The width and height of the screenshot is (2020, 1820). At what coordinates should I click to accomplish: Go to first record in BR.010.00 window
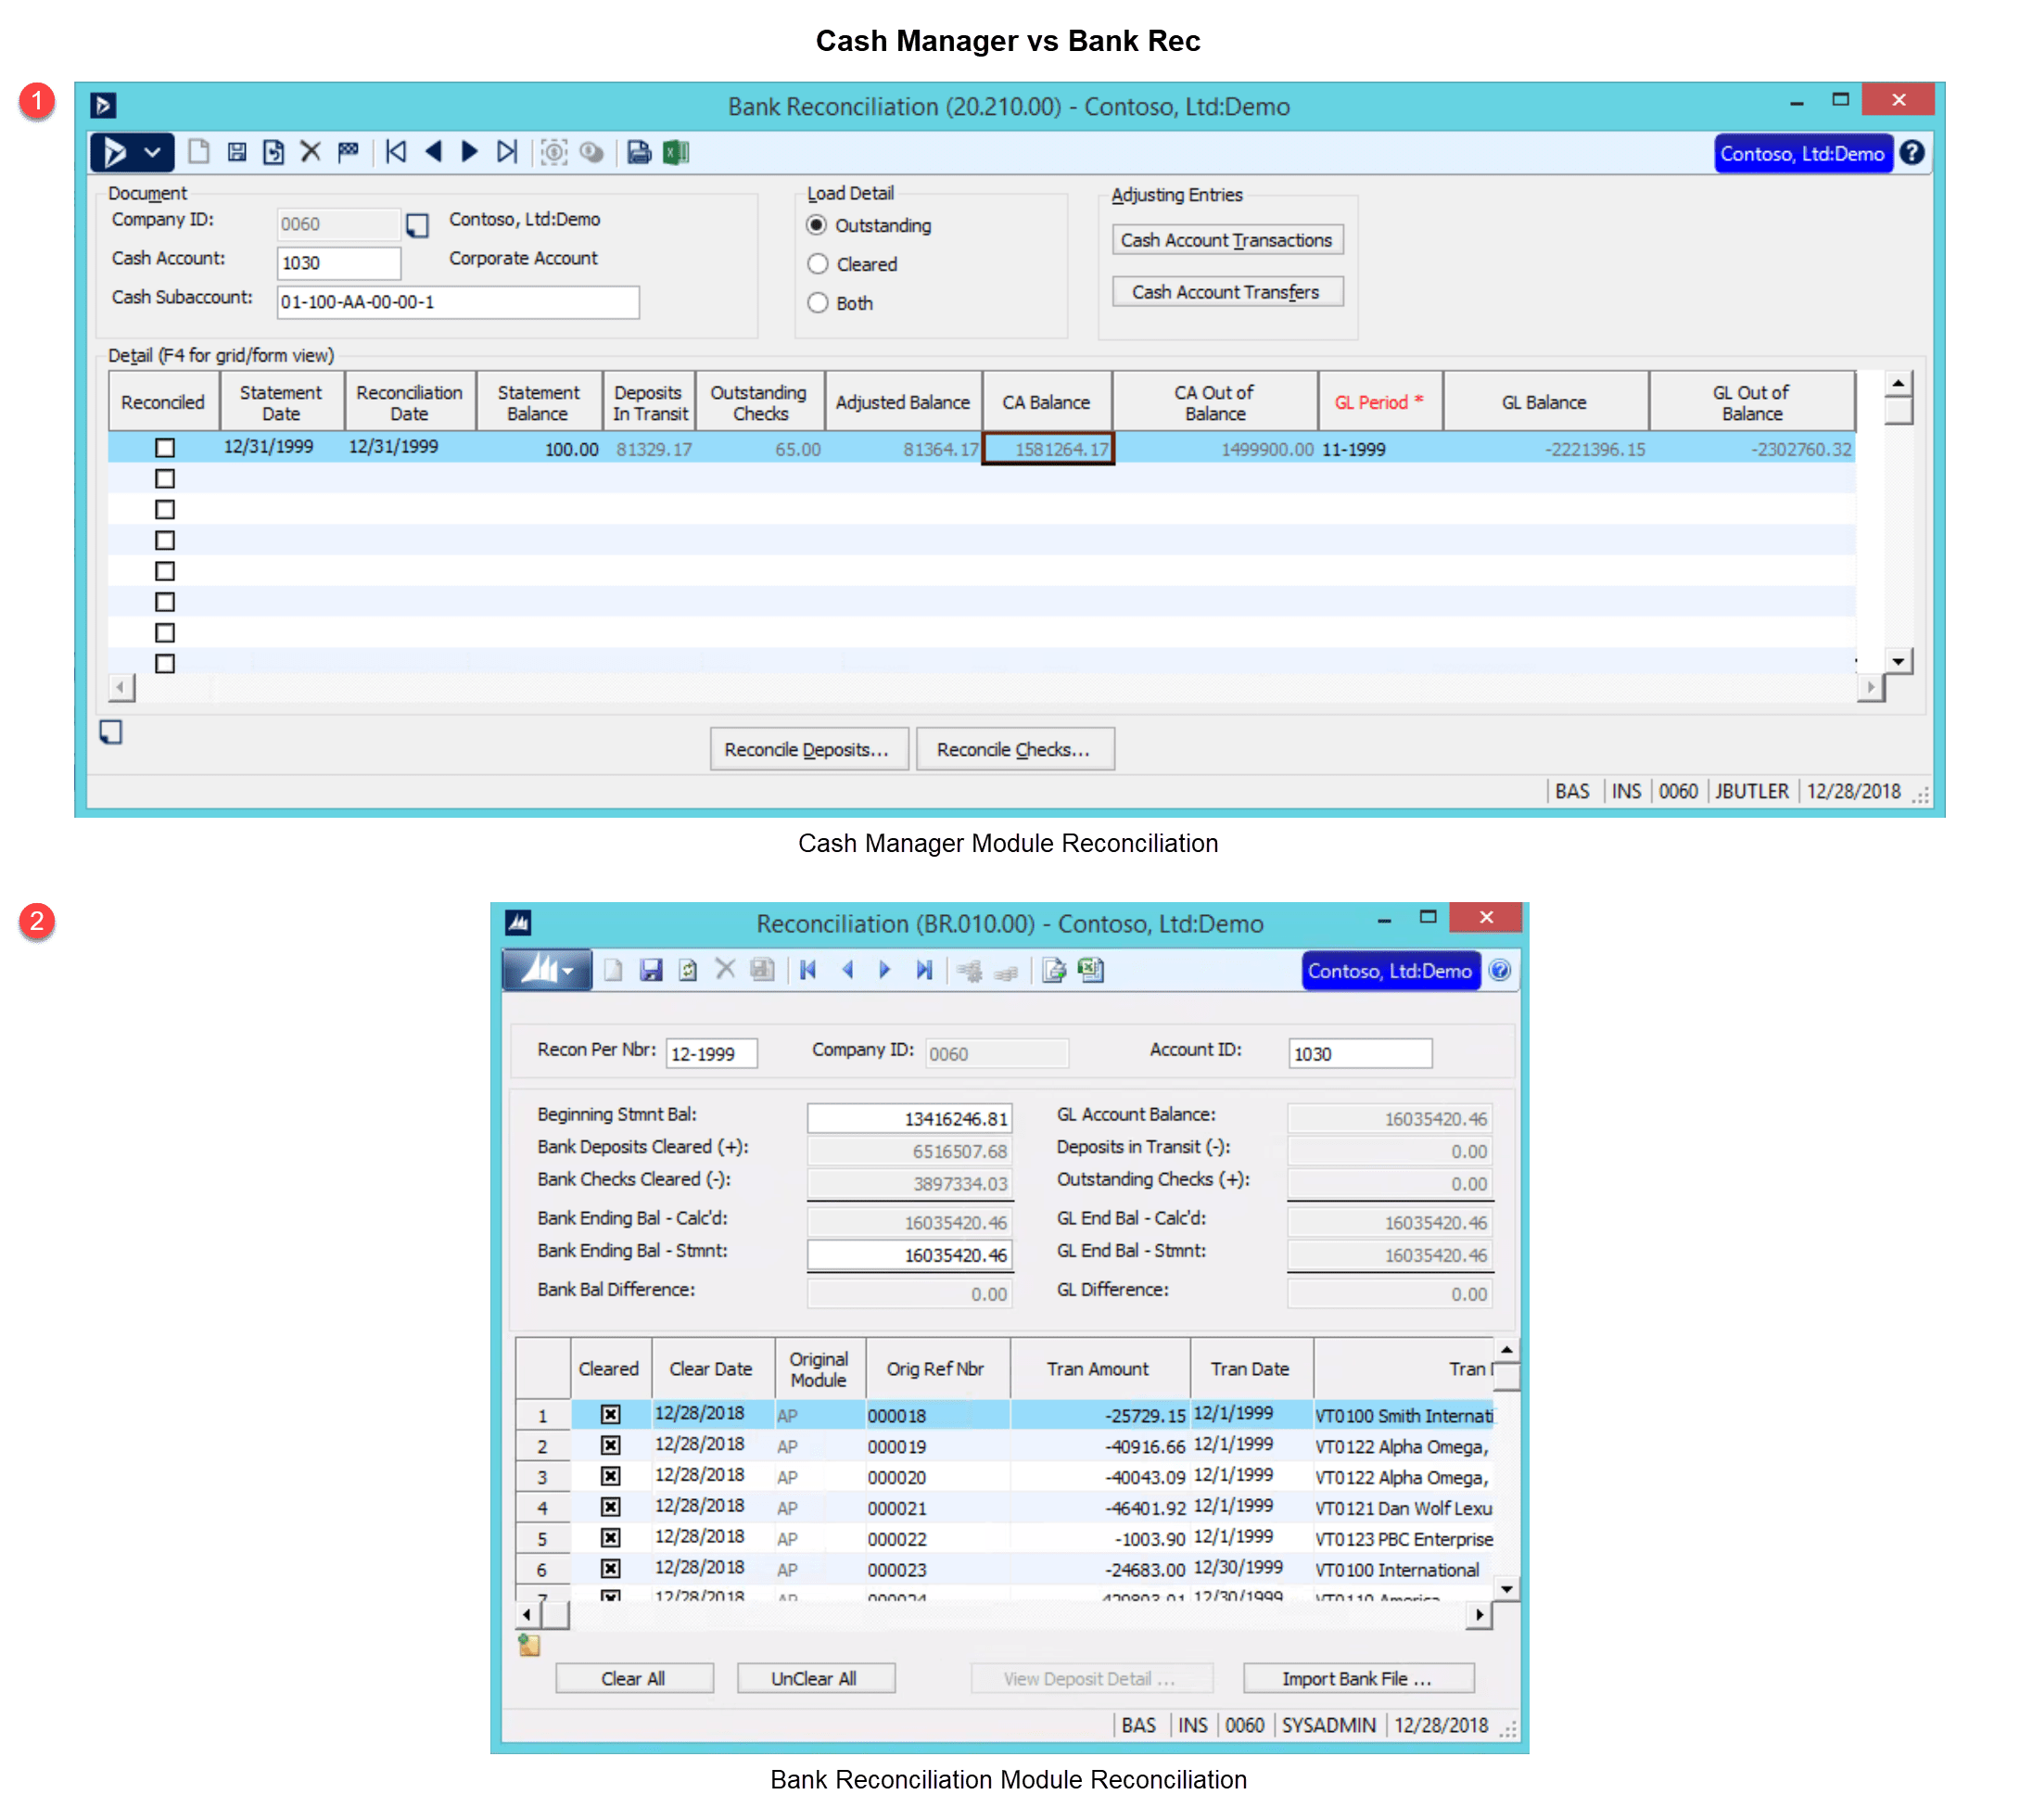tap(808, 969)
